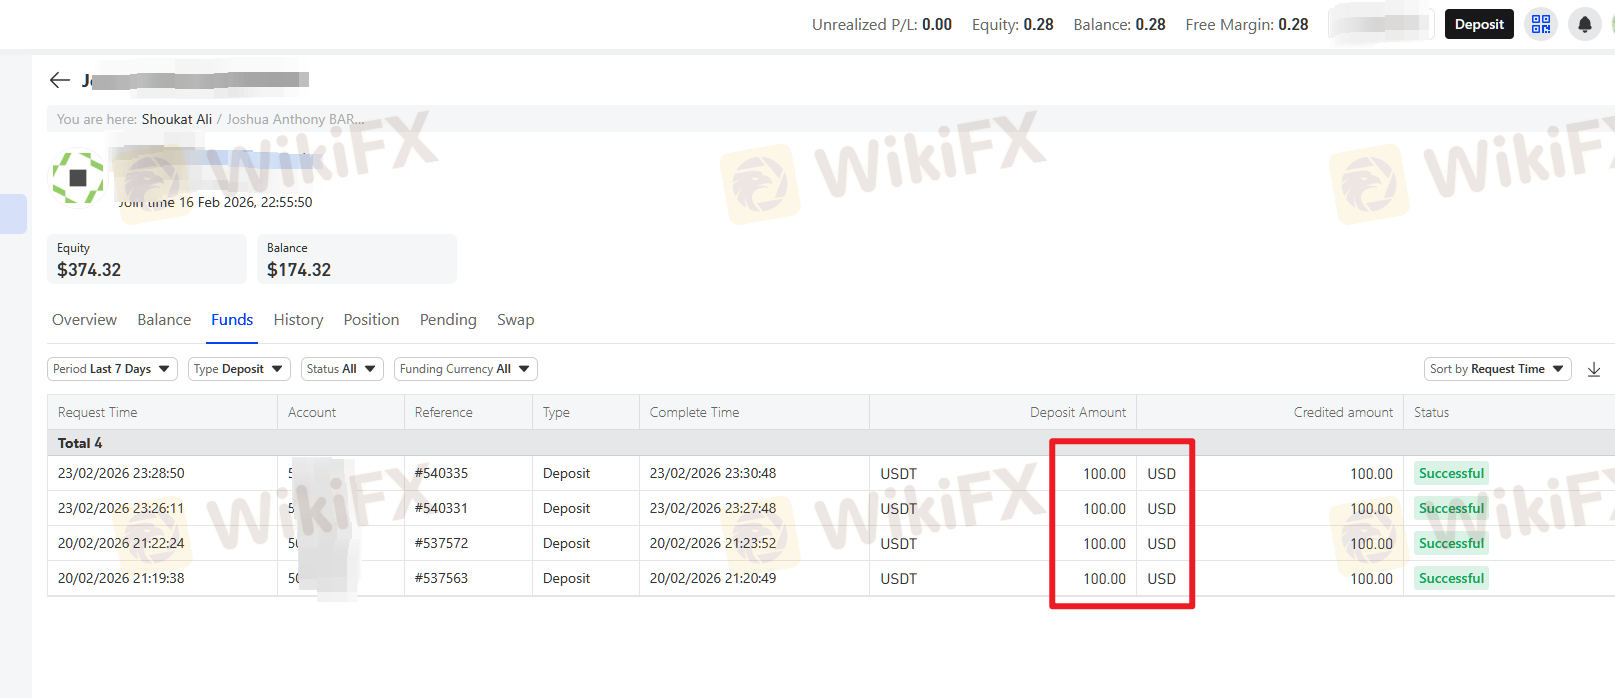Click the Request Time column header
This screenshot has height=698, width=1615.
98,412
